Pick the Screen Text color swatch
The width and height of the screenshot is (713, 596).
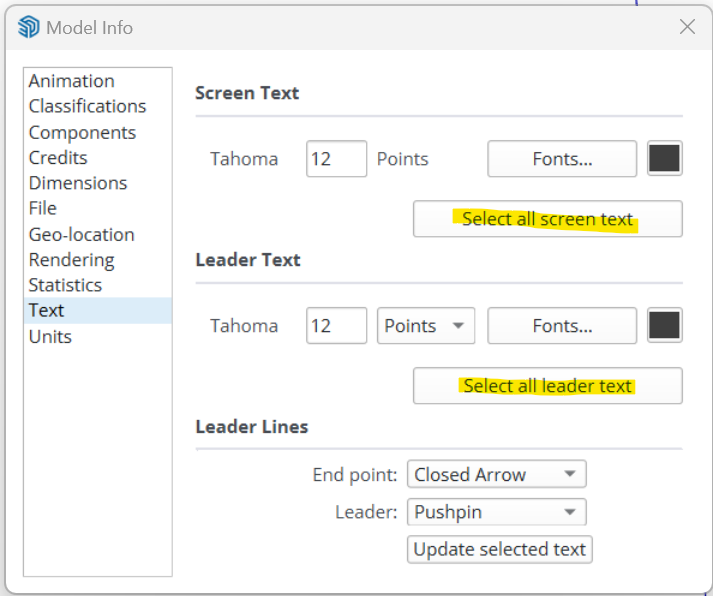pyautogui.click(x=664, y=158)
